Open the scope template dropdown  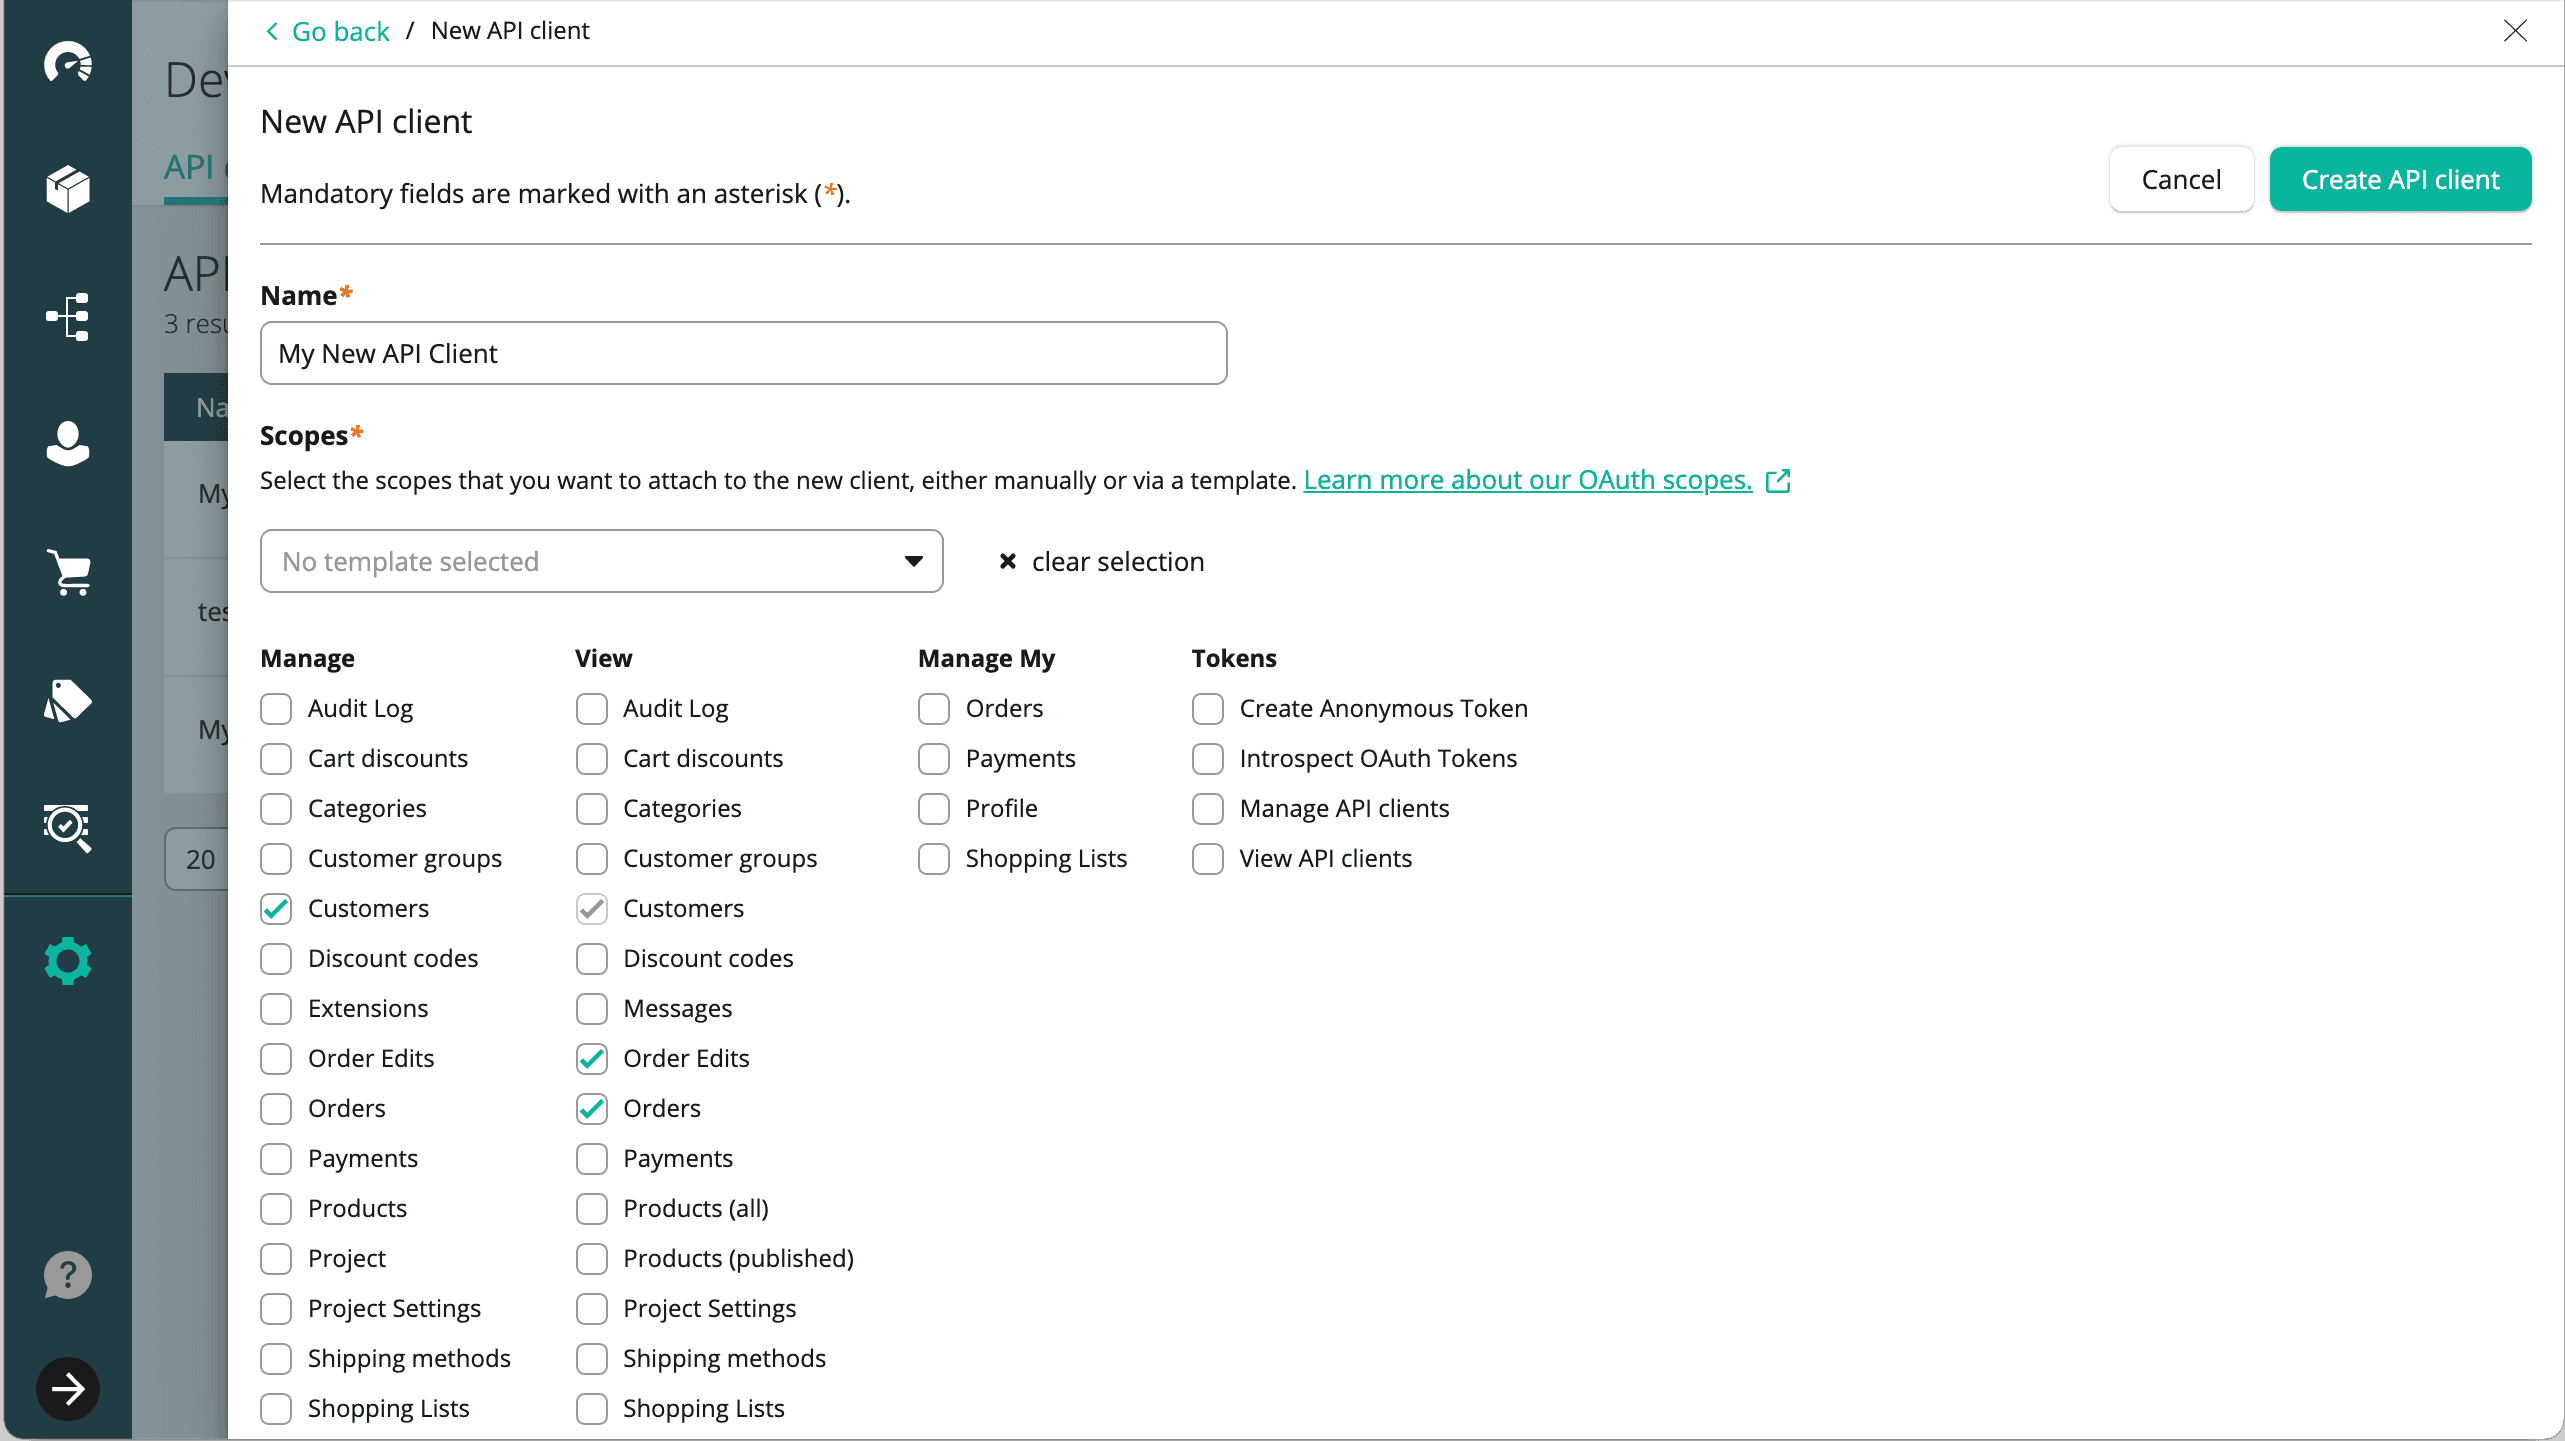pyautogui.click(x=600, y=561)
